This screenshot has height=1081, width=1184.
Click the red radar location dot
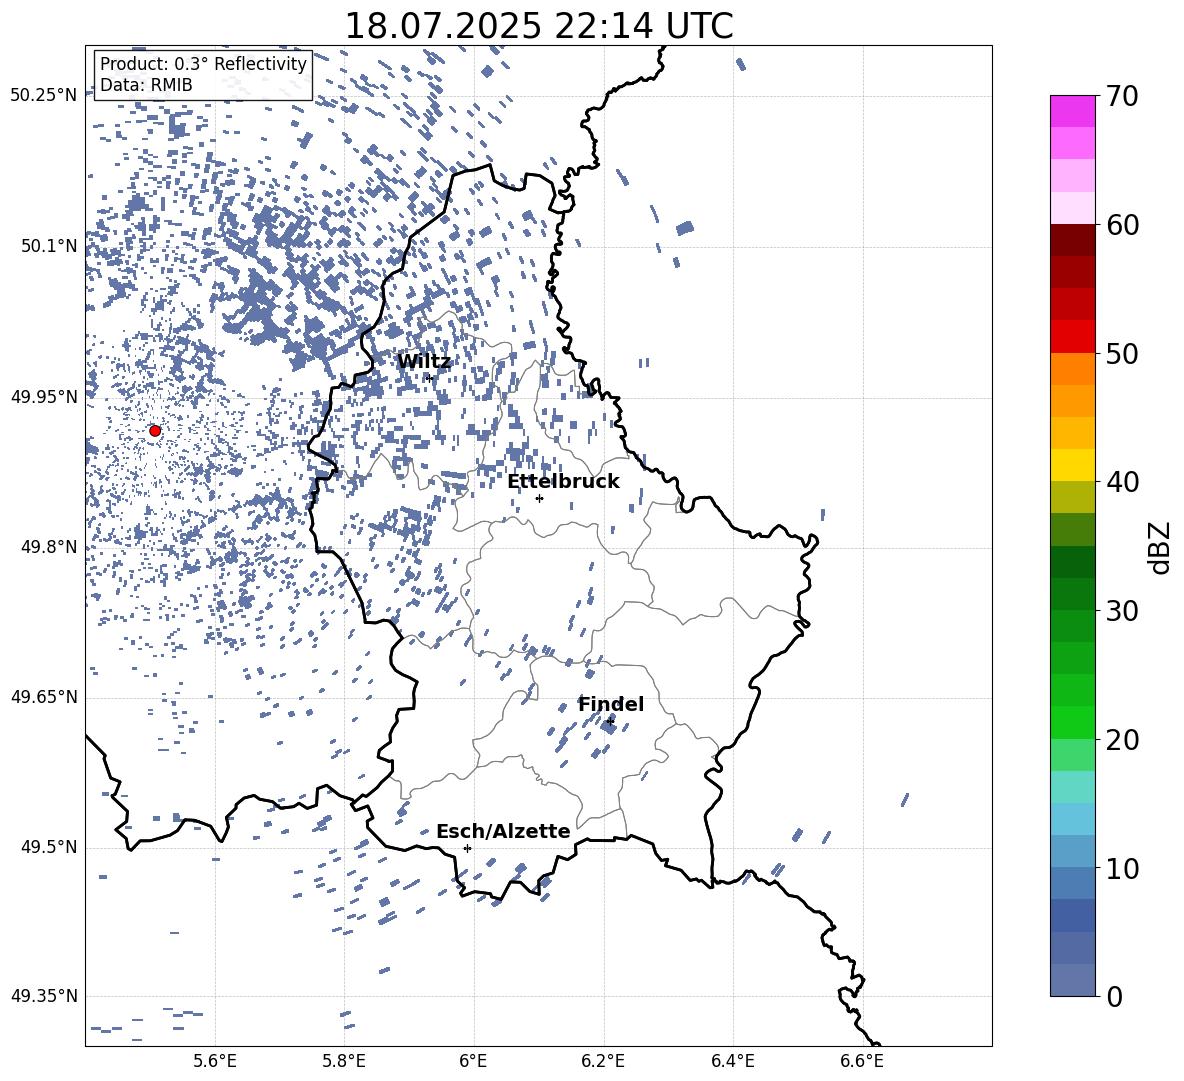point(155,431)
